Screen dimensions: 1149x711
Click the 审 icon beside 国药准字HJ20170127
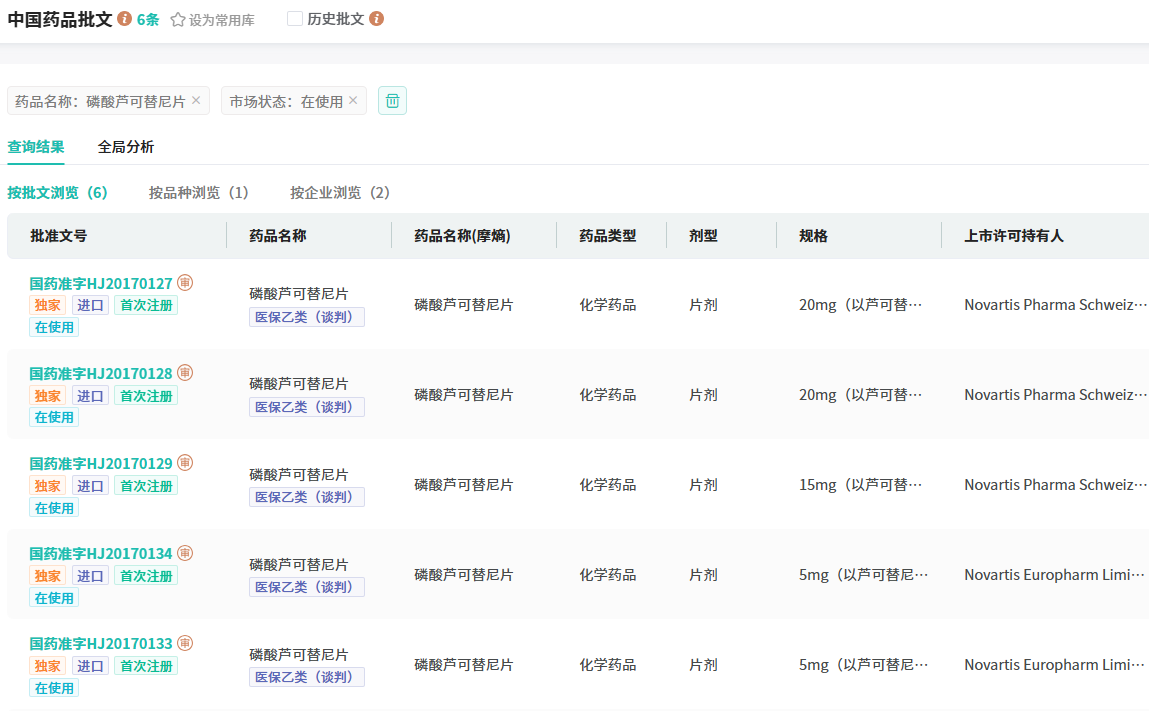point(185,283)
